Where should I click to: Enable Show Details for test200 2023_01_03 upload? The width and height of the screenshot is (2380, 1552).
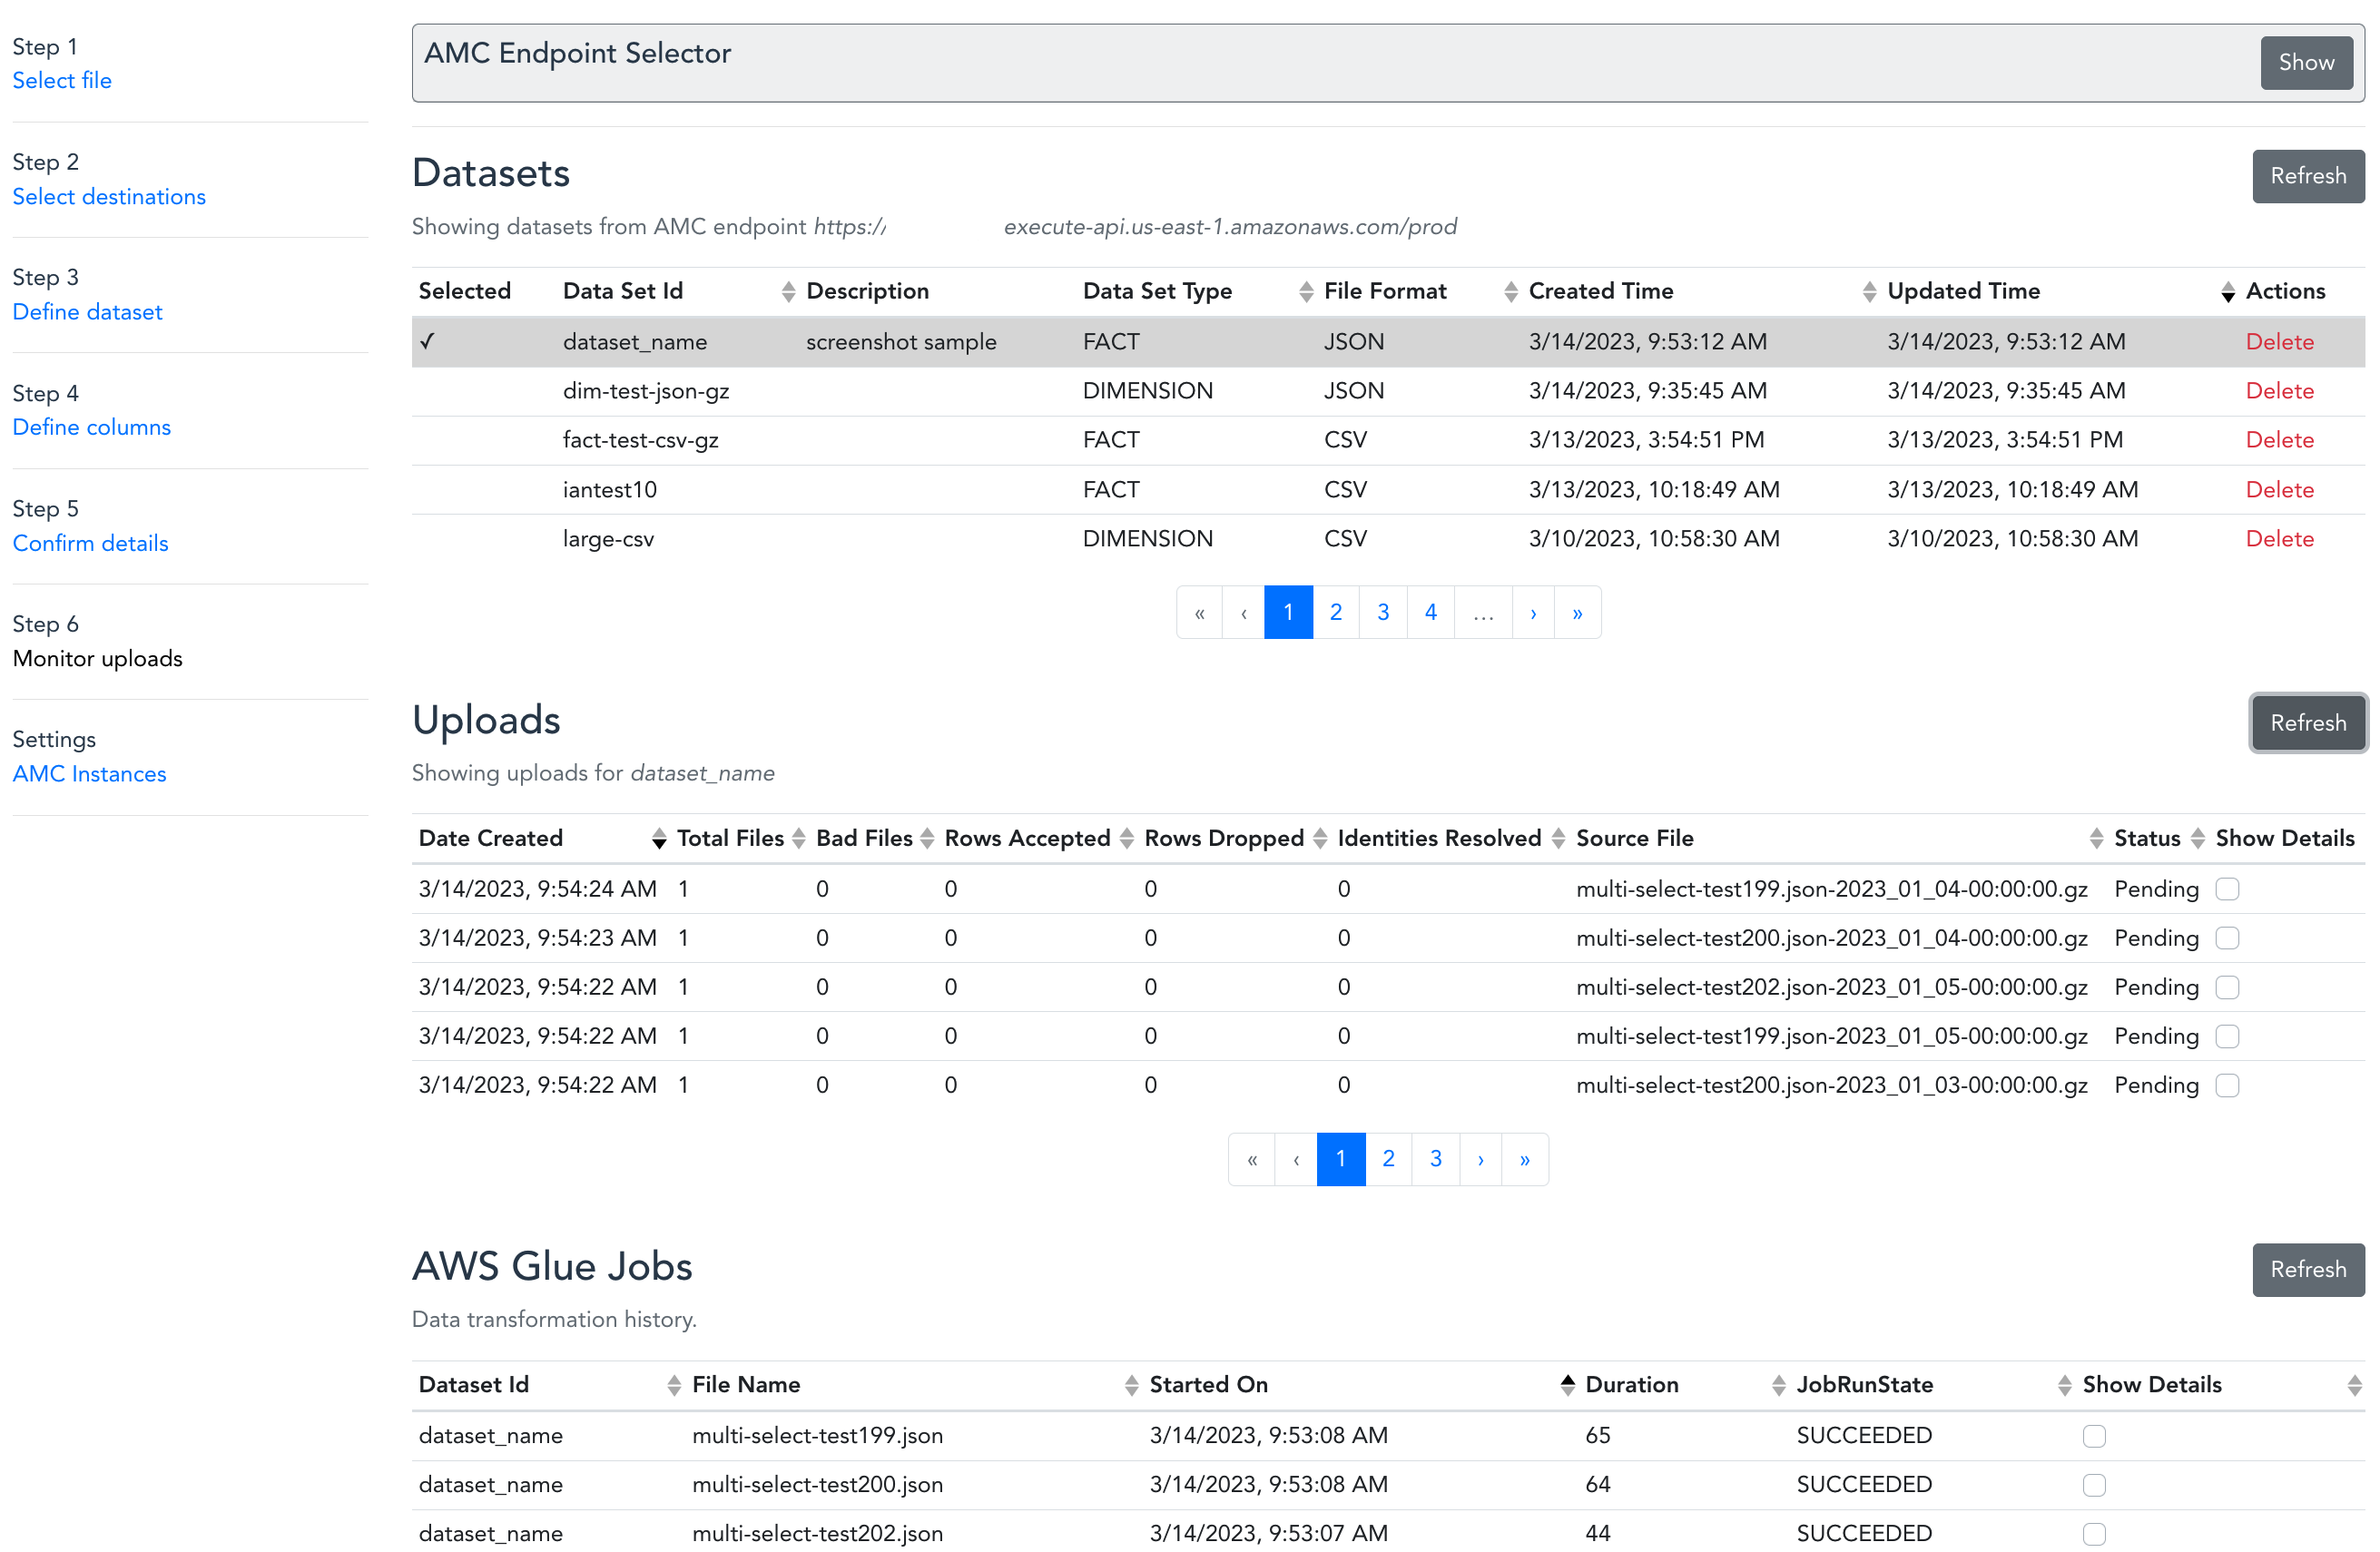point(2226,1085)
